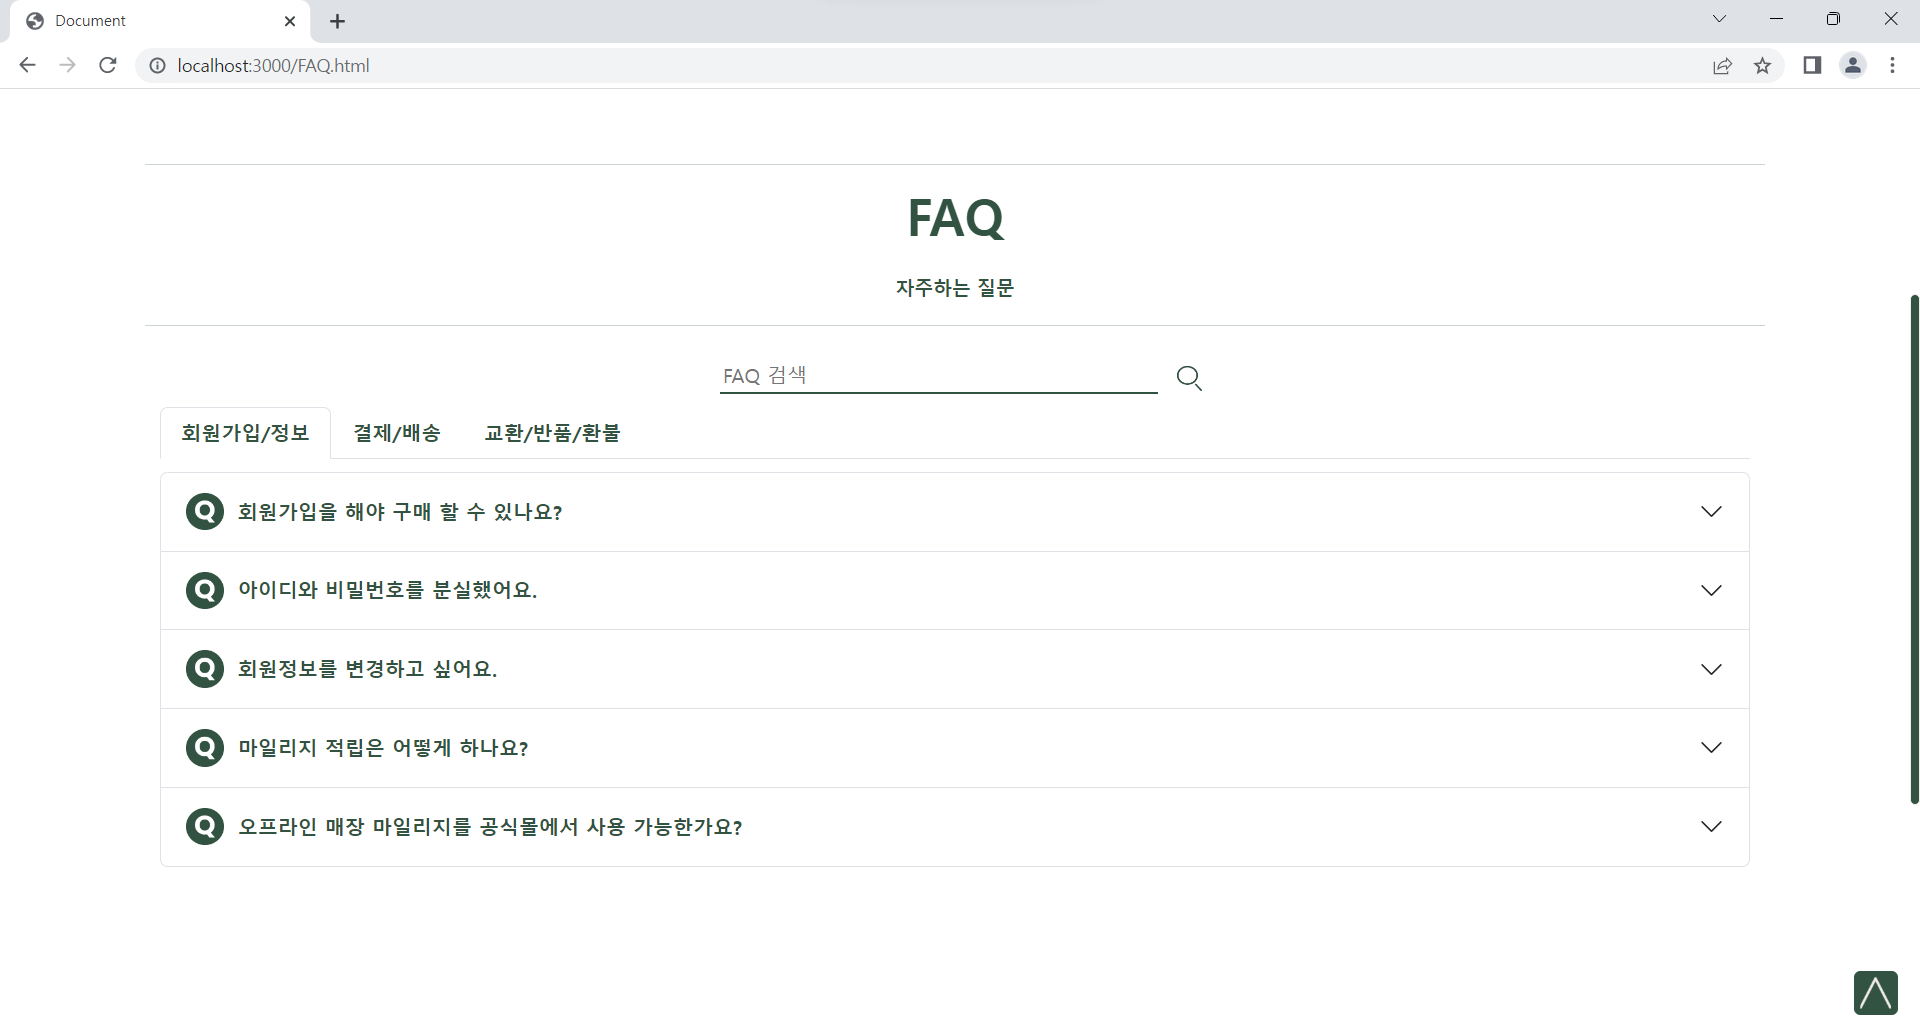Open a new tab with the plus icon
Screen dimensions: 1920x1018
tap(337, 21)
